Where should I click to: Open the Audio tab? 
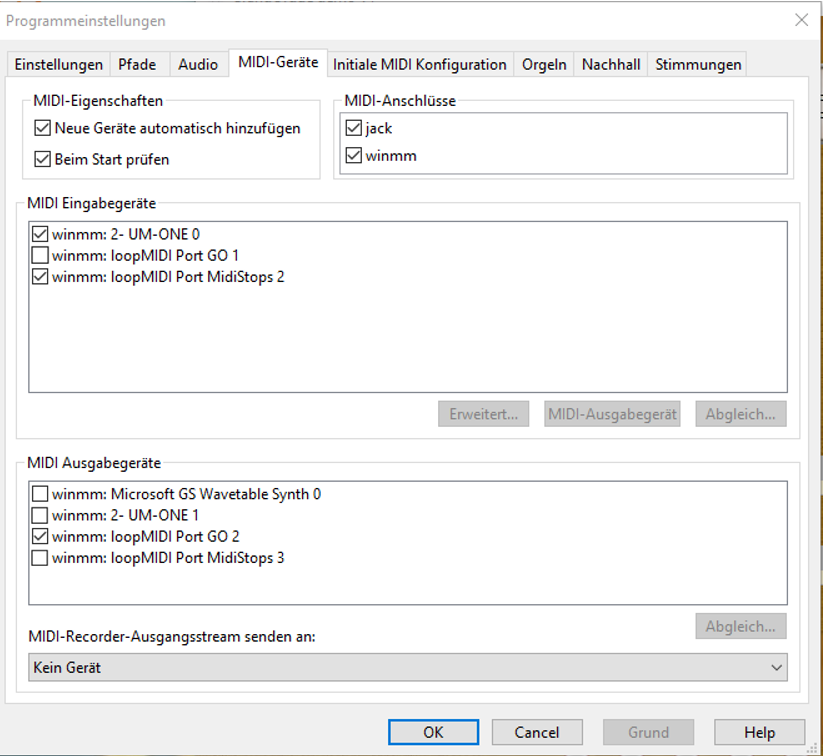click(x=198, y=64)
